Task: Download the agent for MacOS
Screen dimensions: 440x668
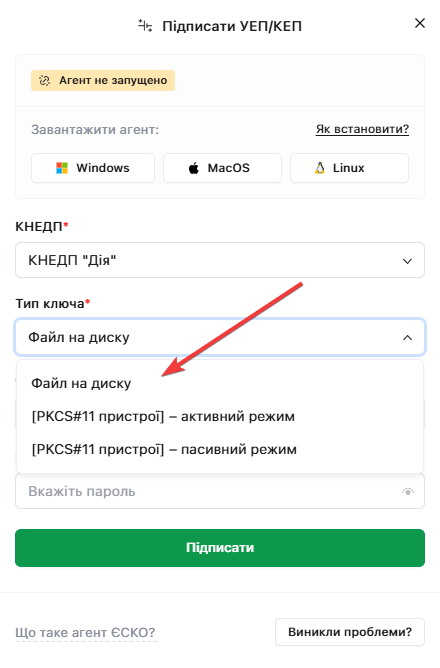Action: [x=222, y=168]
